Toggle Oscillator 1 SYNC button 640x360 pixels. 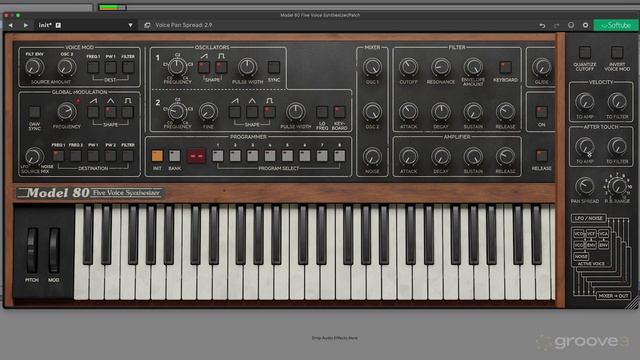pos(274,67)
